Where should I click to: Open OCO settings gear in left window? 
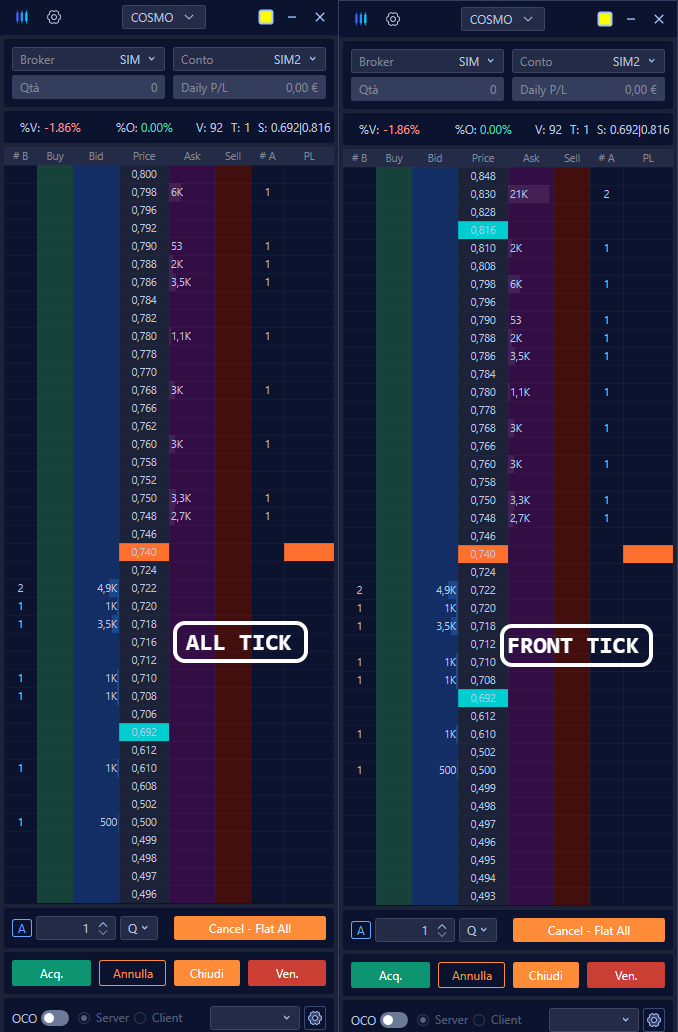[315, 1018]
